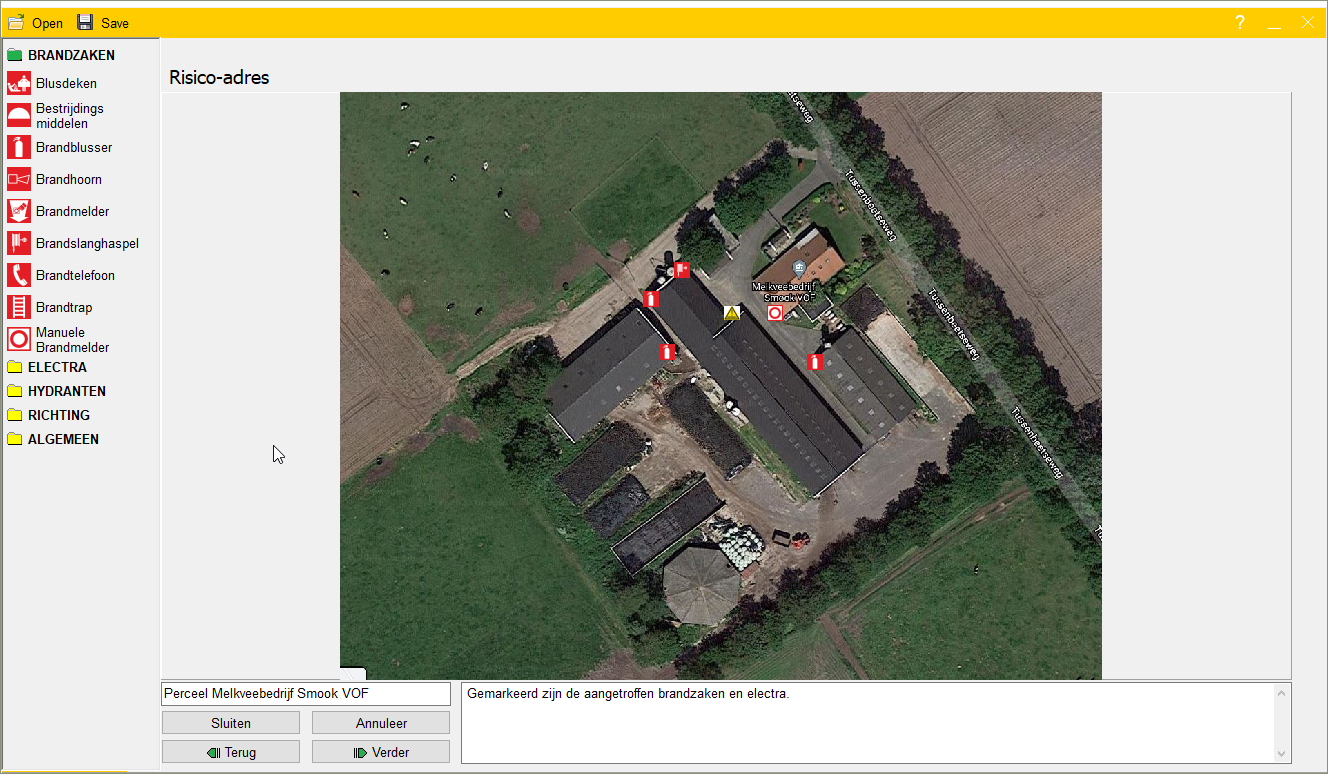Click the yellow warning triangle on map
Screen dimensions: 1328x774
[732, 314]
